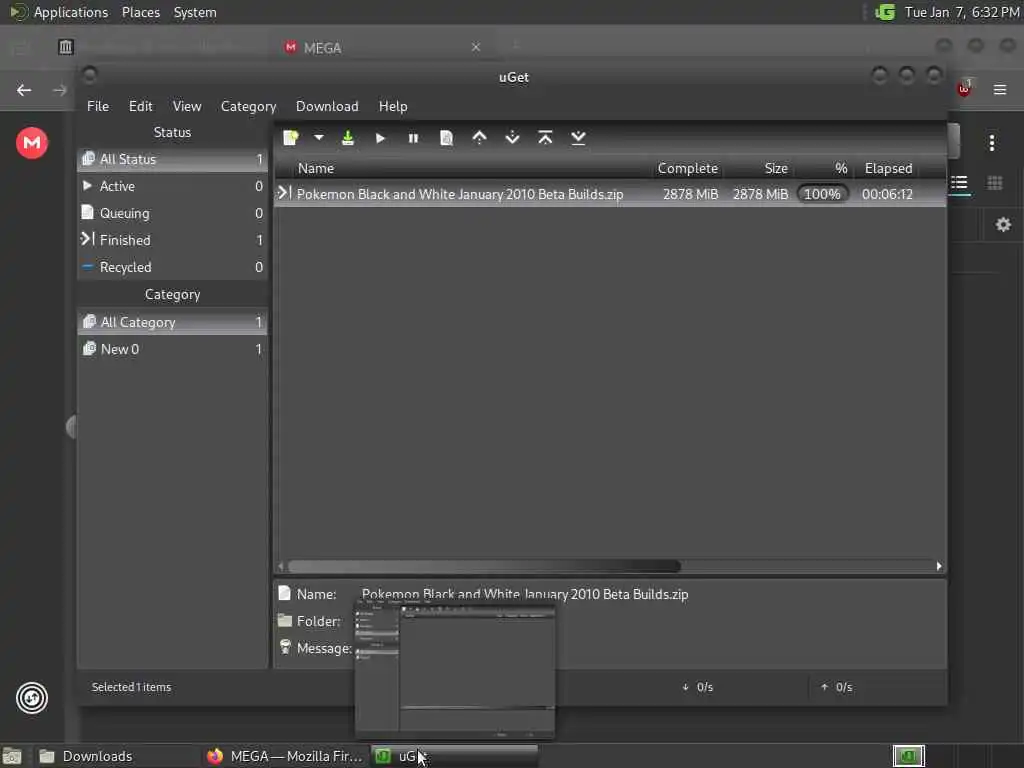
Task: Click the 100% progress bar cell
Action: (822, 194)
